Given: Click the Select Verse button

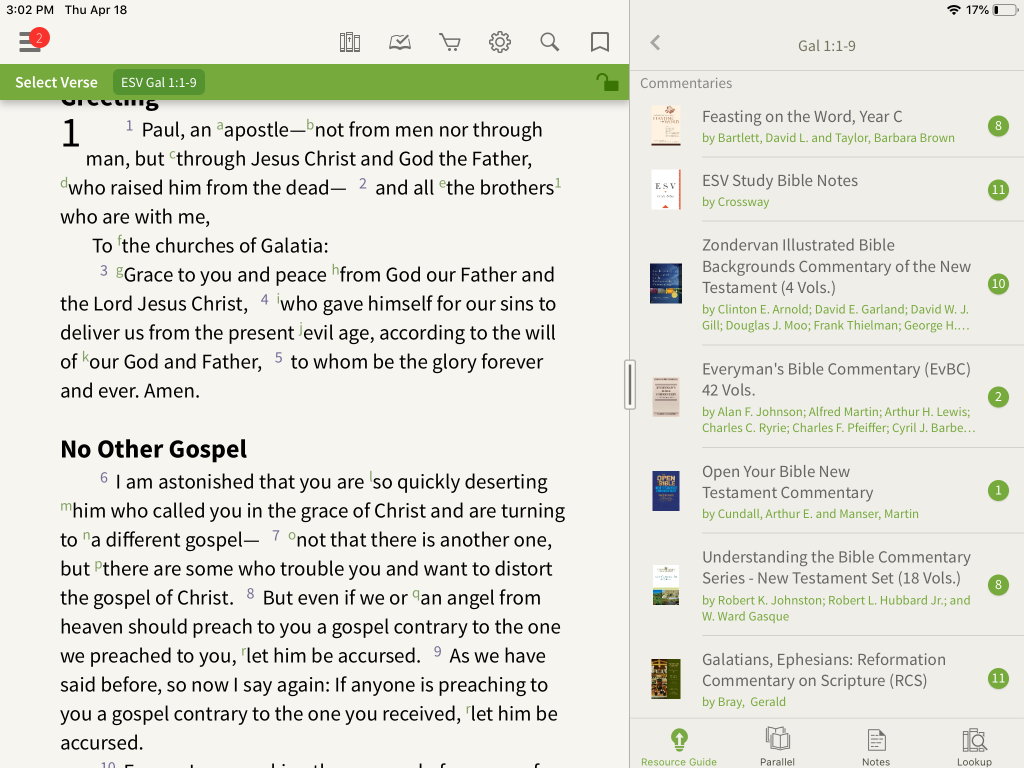Looking at the screenshot, I should [x=56, y=82].
